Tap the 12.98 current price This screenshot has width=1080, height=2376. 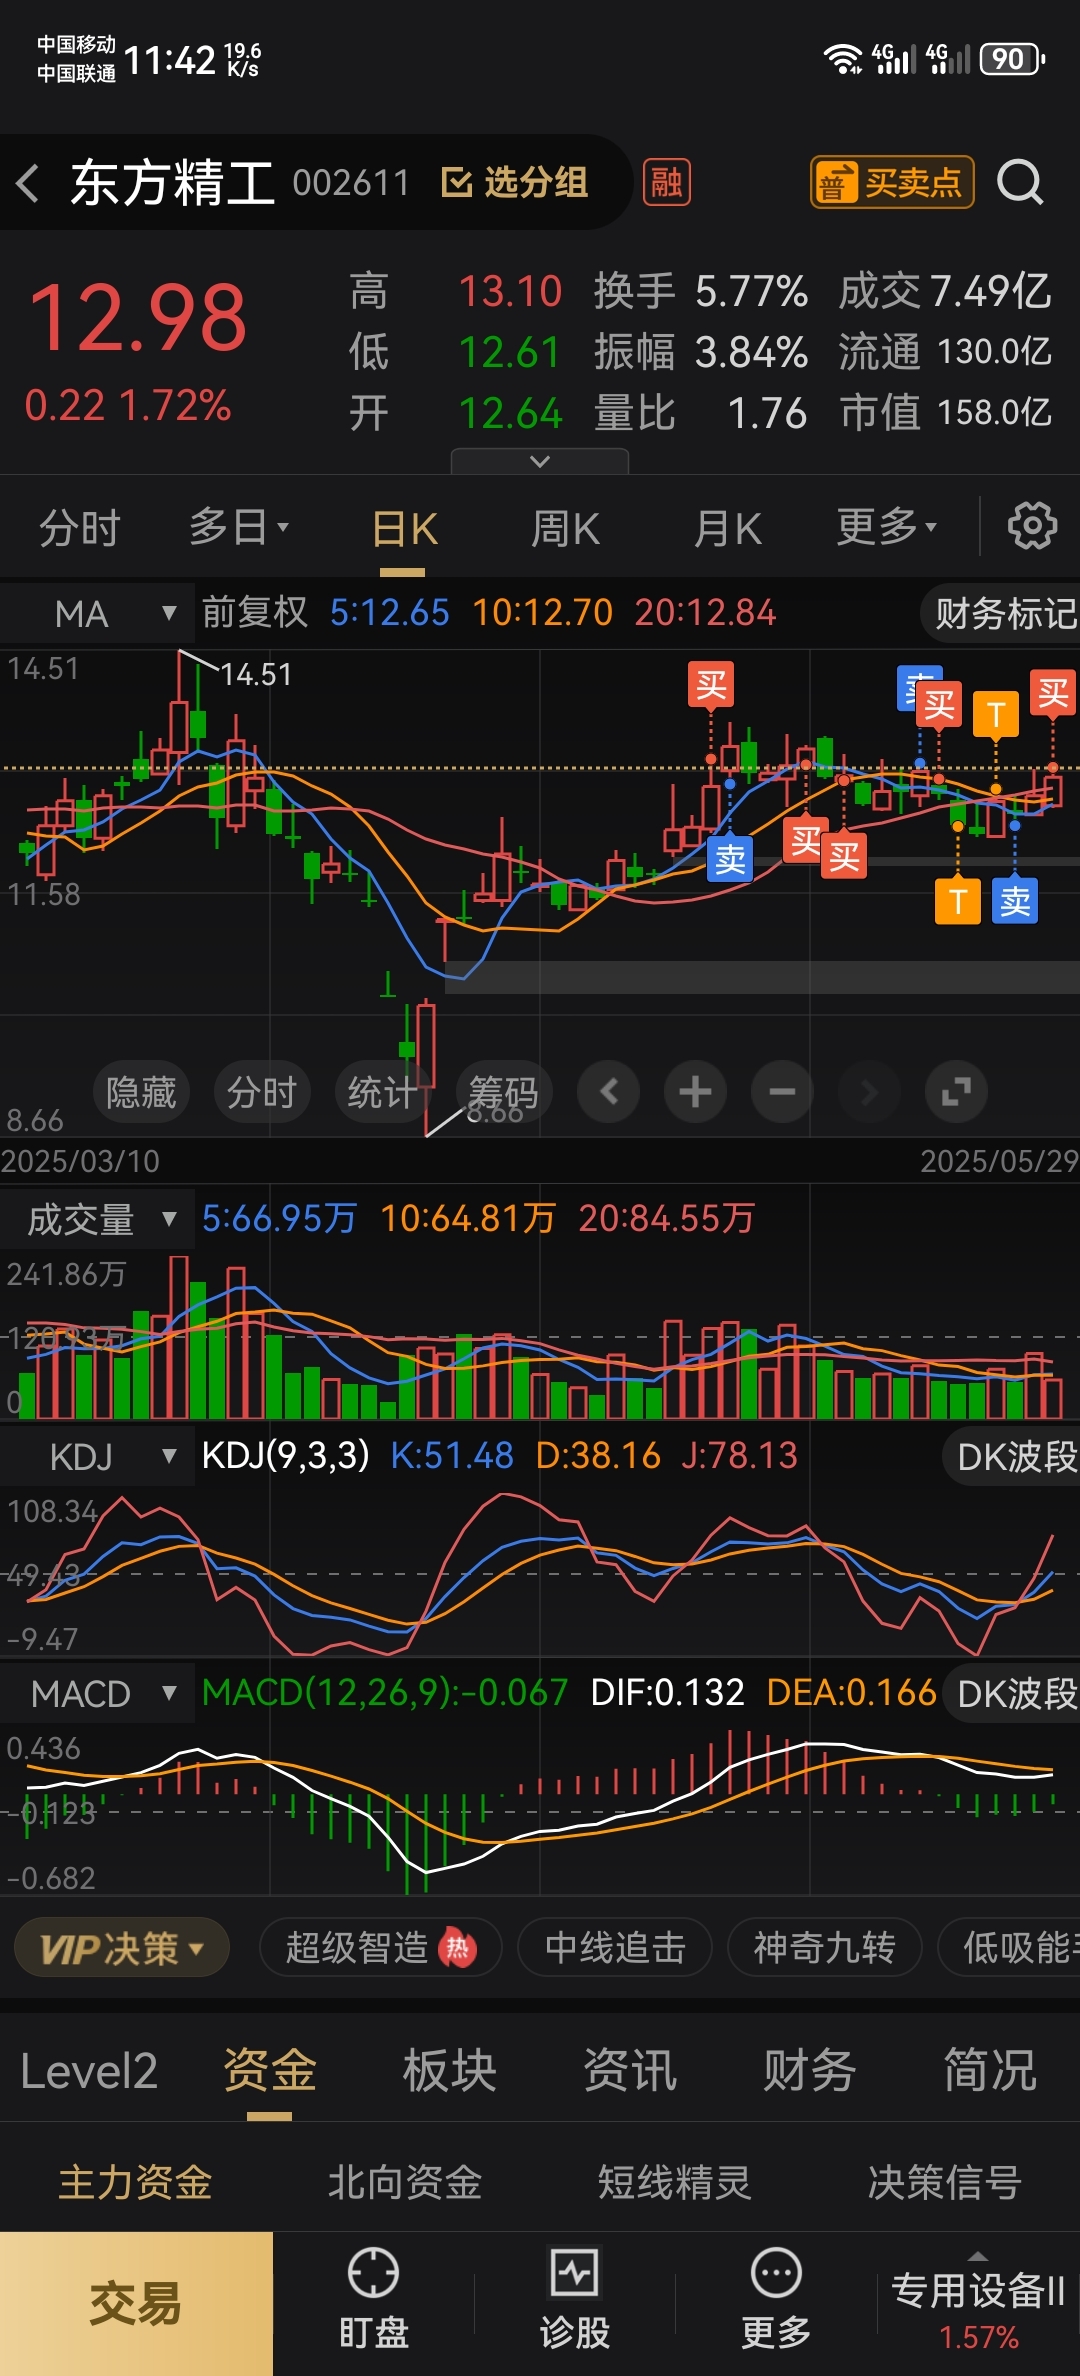[x=138, y=319]
